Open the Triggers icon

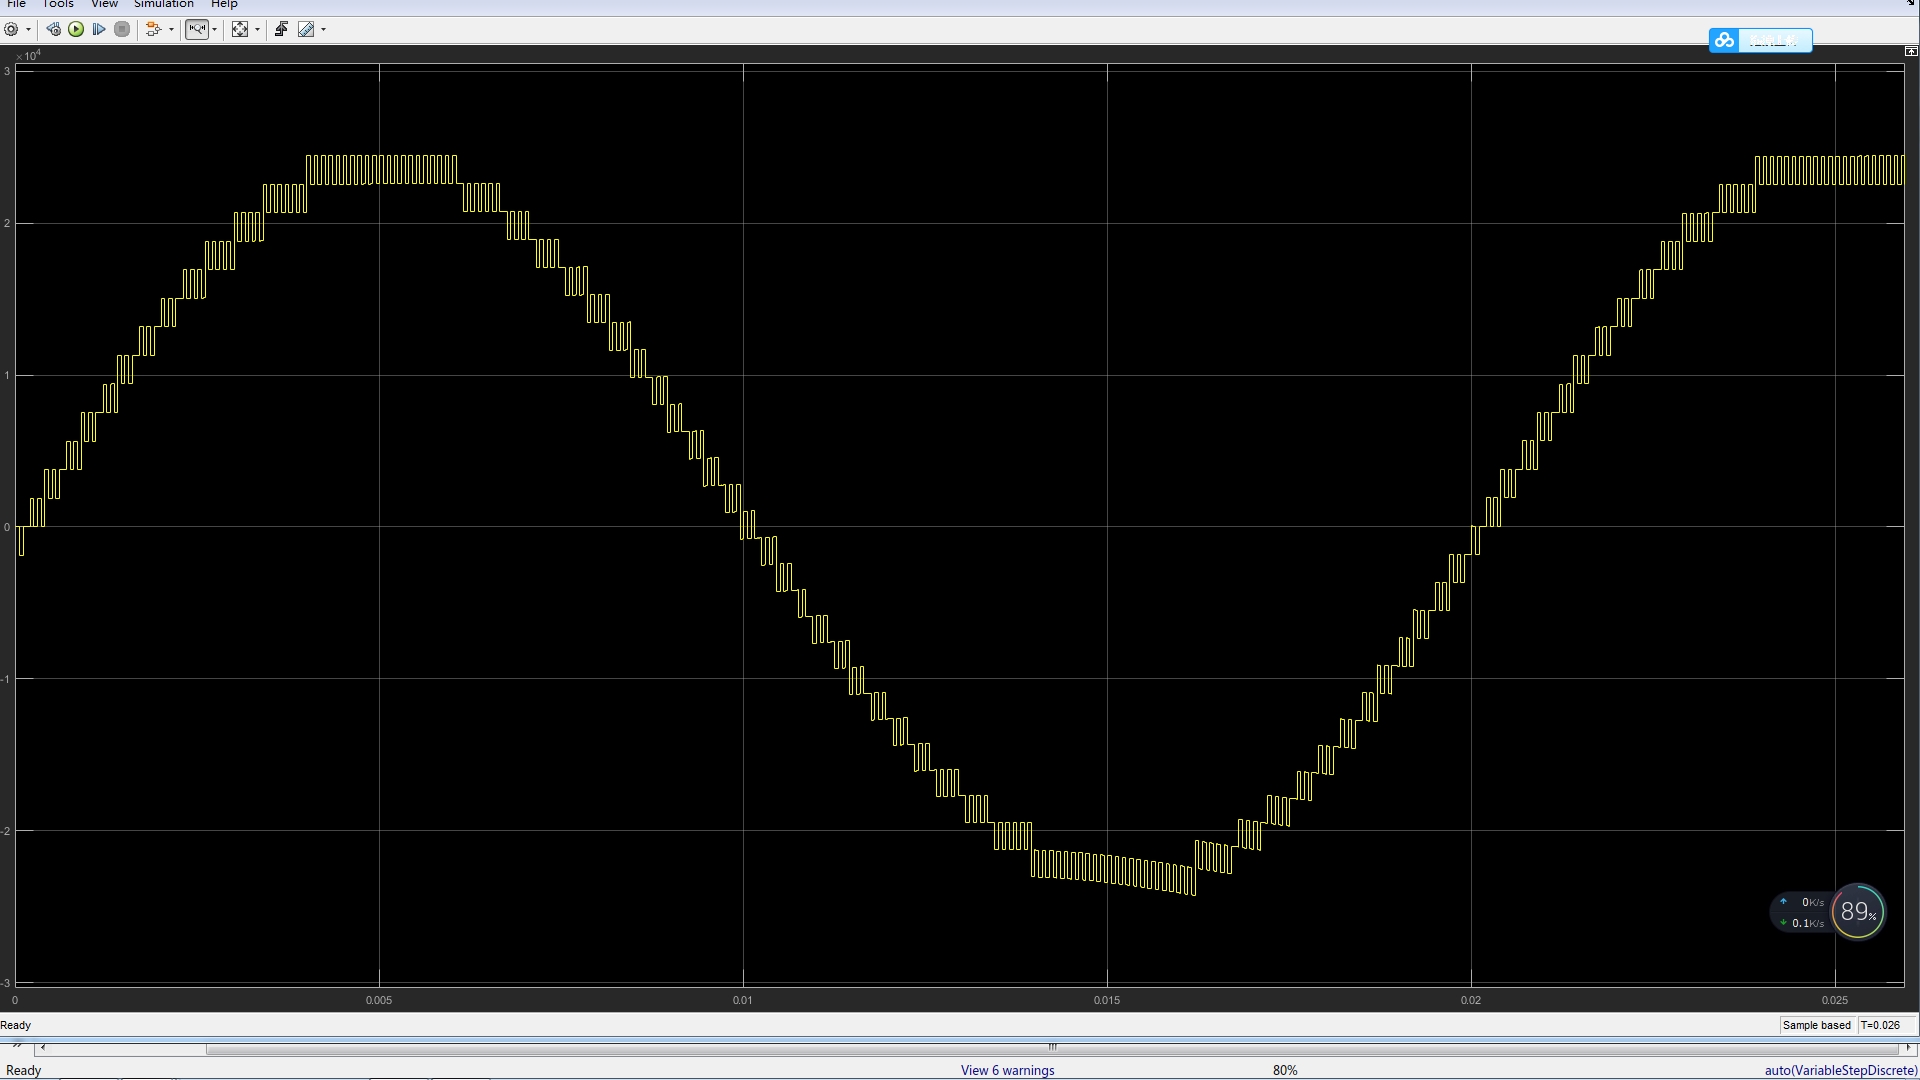tap(281, 29)
